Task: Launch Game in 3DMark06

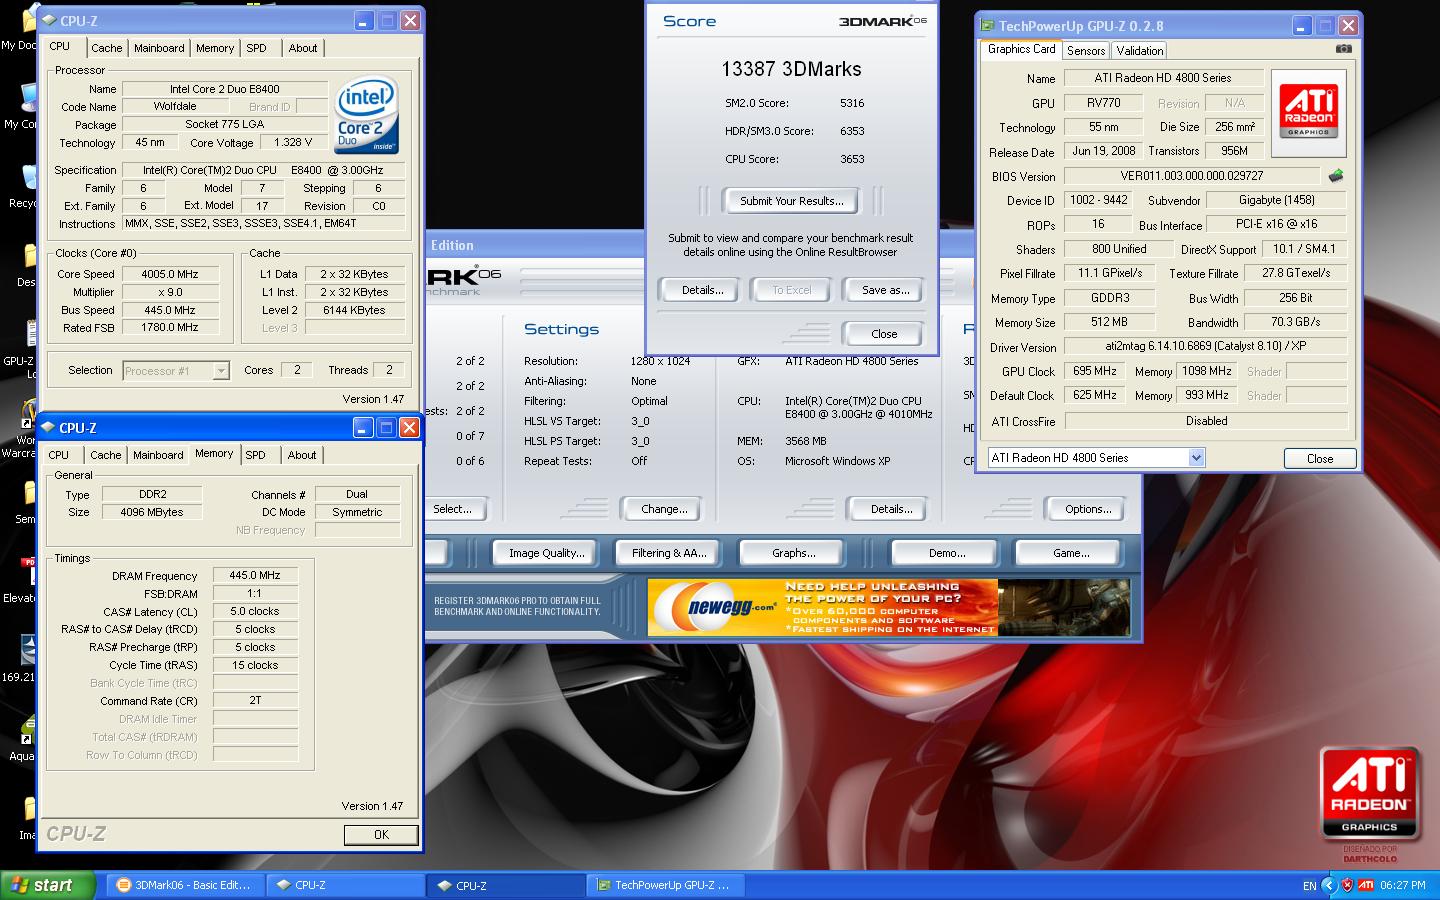Action: [x=1071, y=553]
